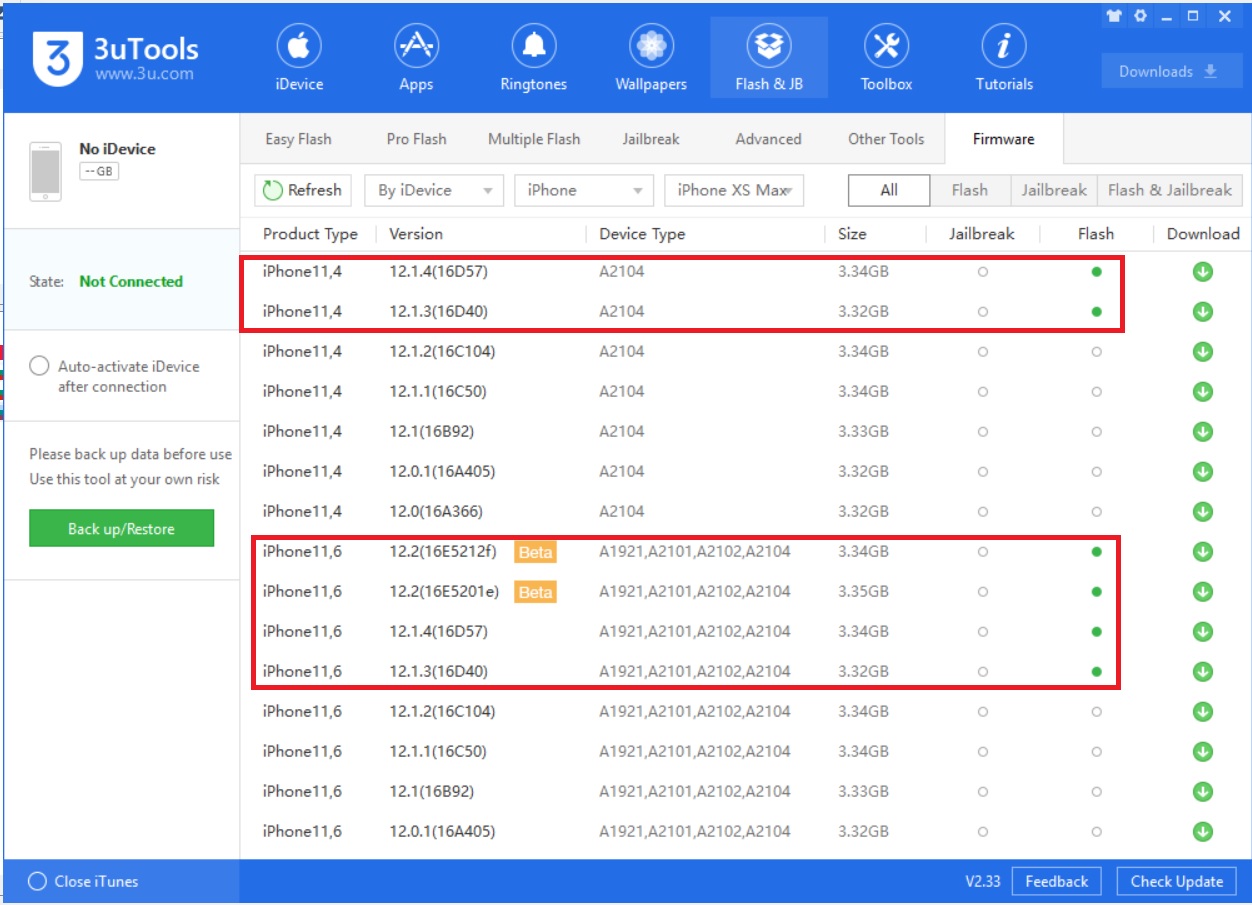Image resolution: width=1252 pixels, height=905 pixels.
Task: Select Flash indicator for iPhone11,6 12.2(16E5212f)
Action: [1097, 551]
